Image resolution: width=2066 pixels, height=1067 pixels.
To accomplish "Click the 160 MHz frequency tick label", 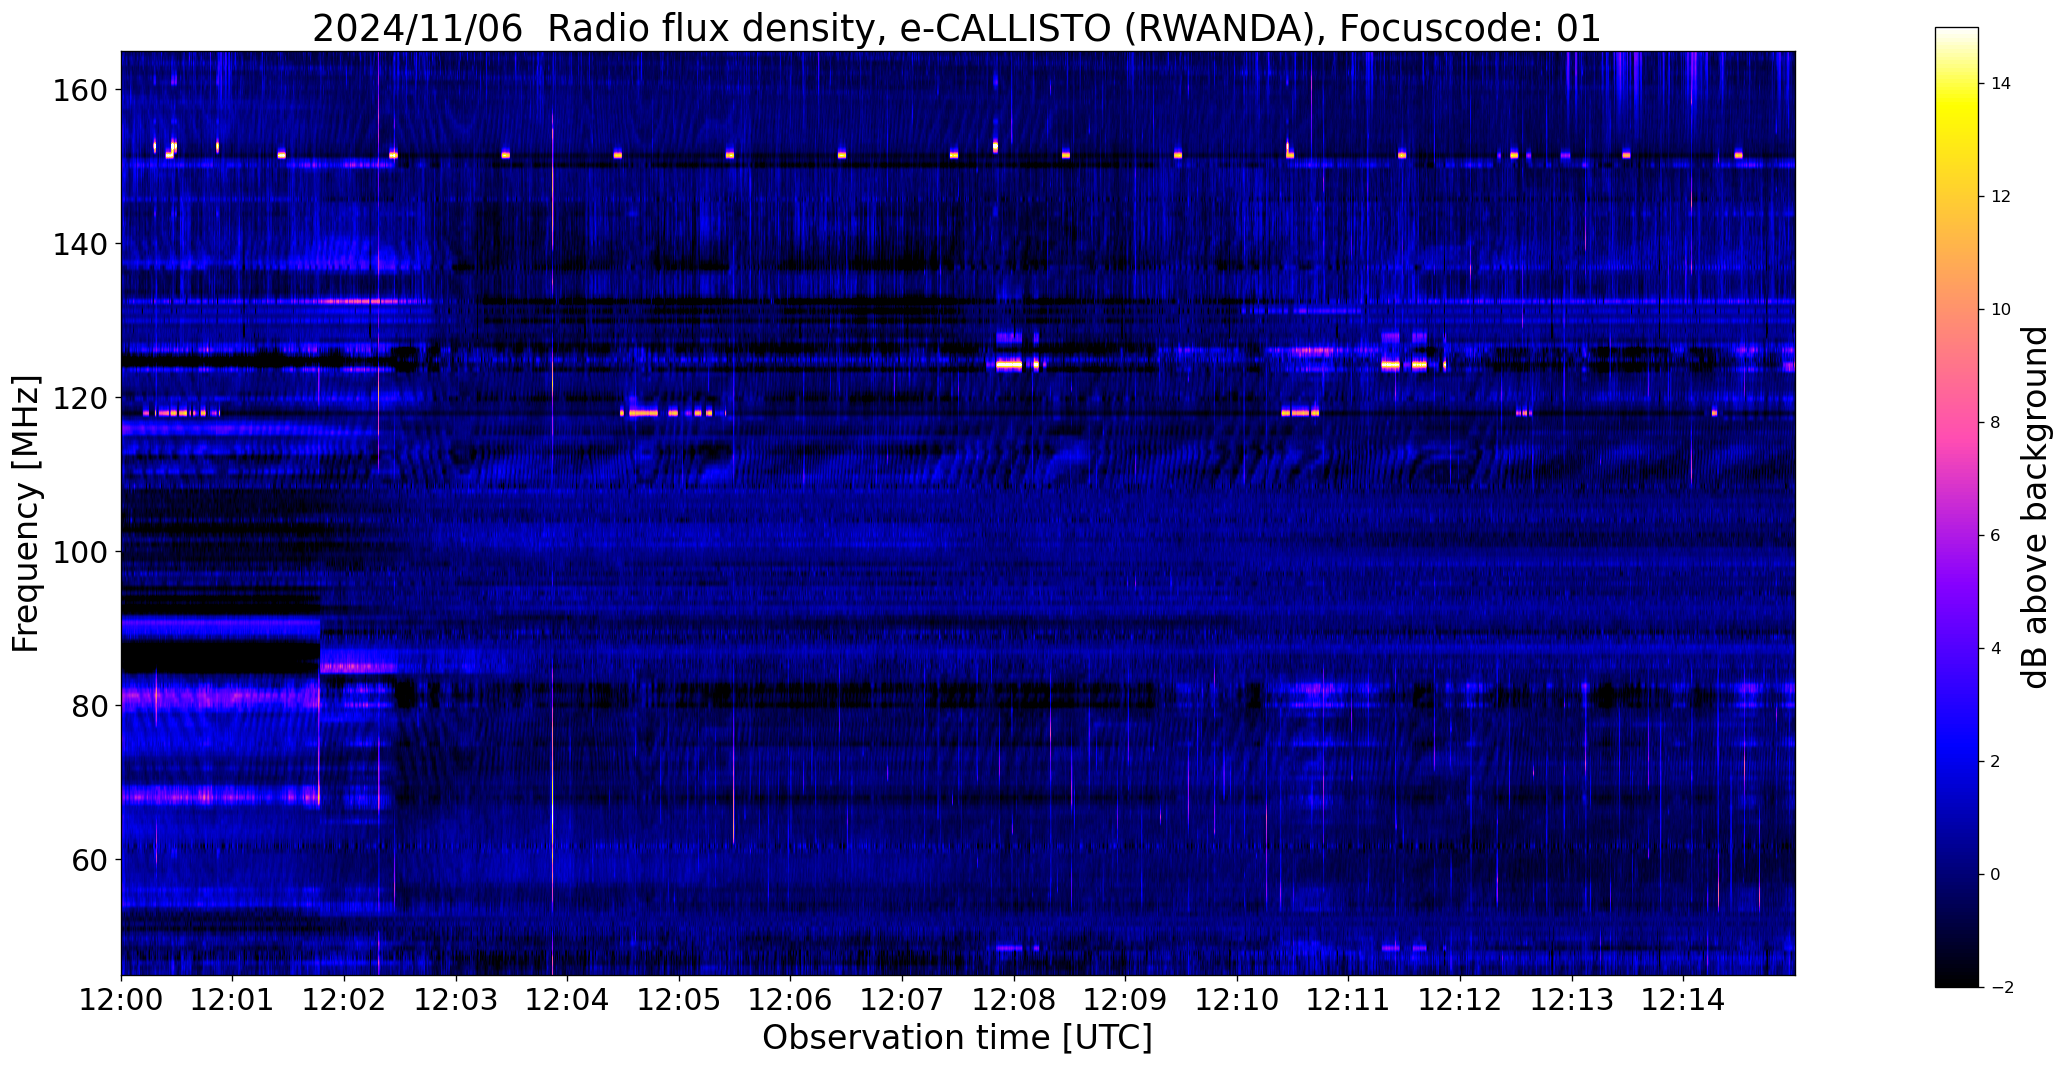I will (78, 90).
